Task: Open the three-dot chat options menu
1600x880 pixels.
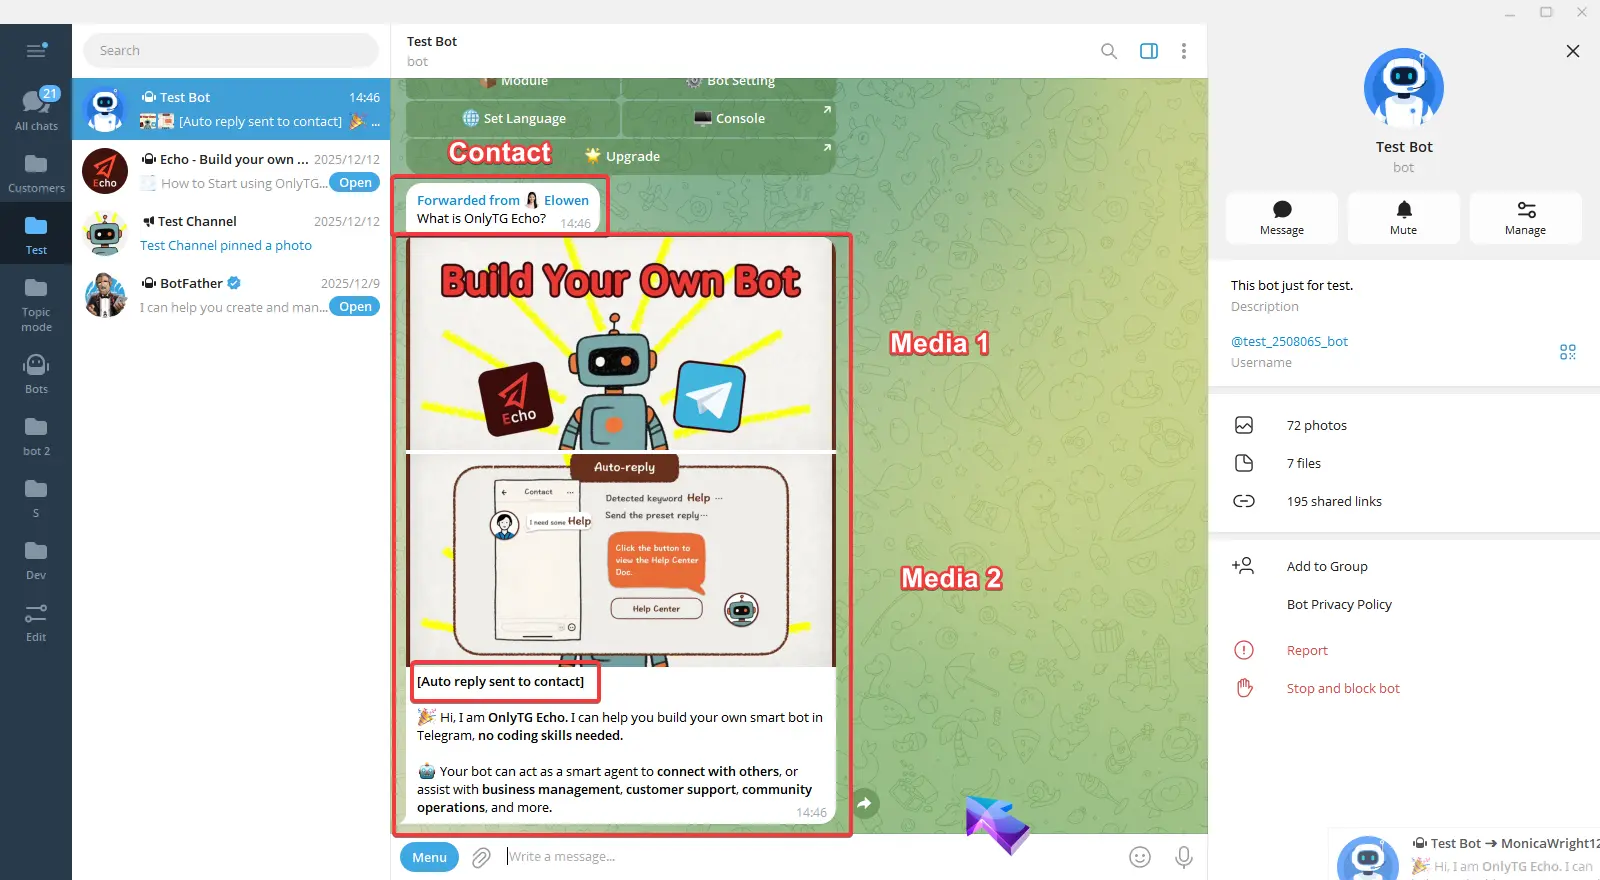Action: click(1183, 51)
